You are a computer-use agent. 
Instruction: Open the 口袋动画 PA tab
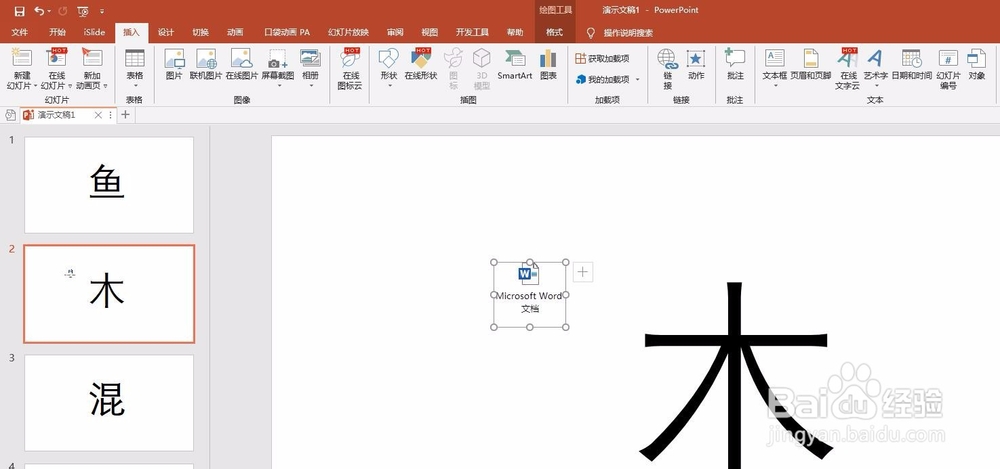tap(287, 33)
